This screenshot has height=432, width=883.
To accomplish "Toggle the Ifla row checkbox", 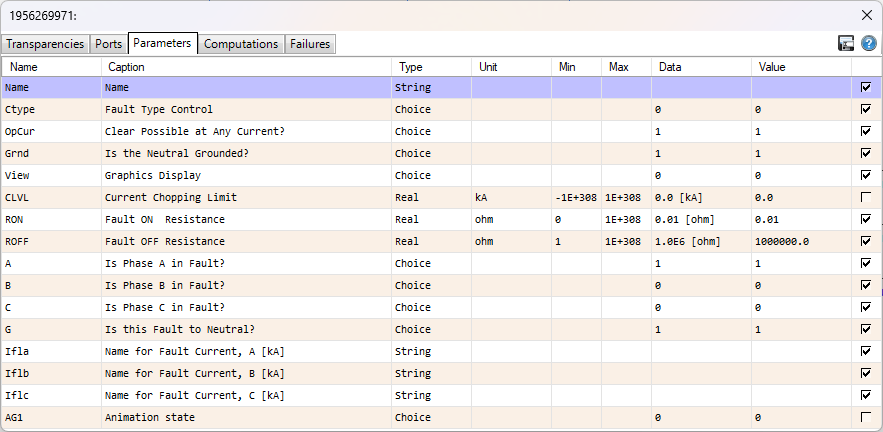I will click(866, 351).
